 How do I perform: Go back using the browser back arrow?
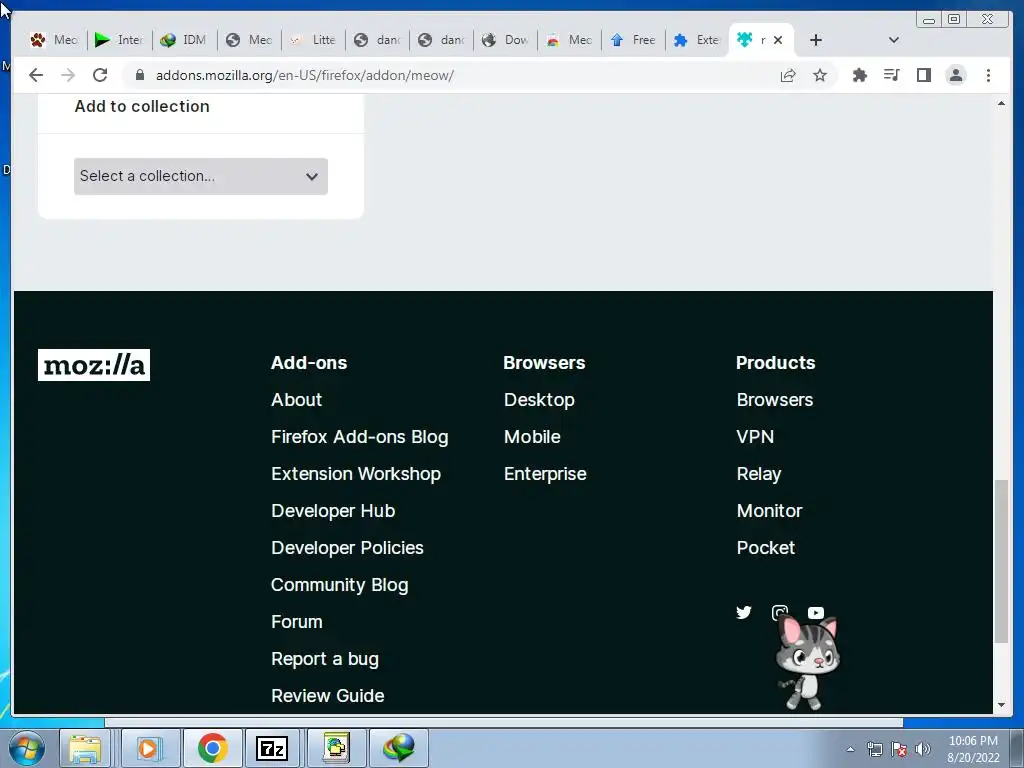[x=36, y=75]
